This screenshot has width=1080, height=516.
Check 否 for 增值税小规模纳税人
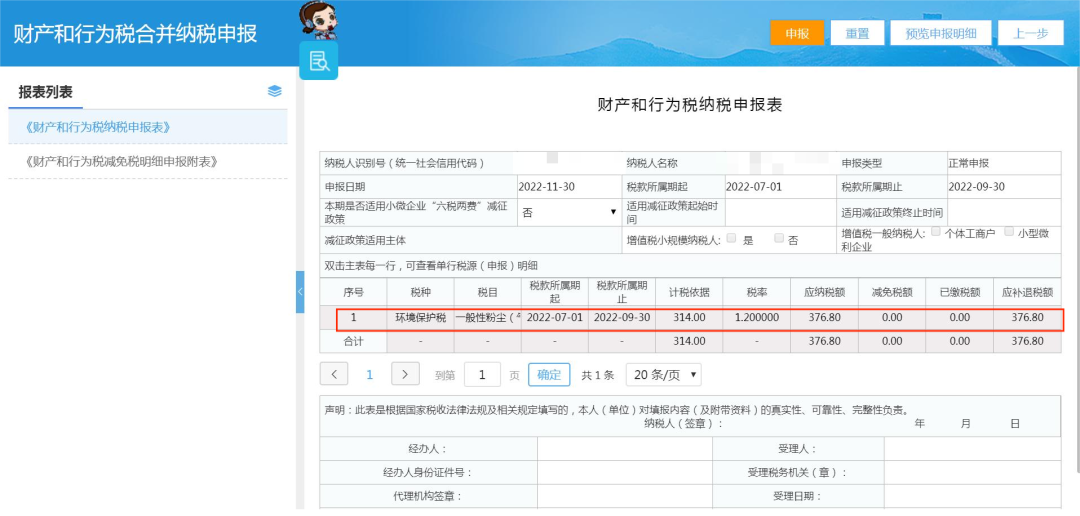(x=779, y=238)
